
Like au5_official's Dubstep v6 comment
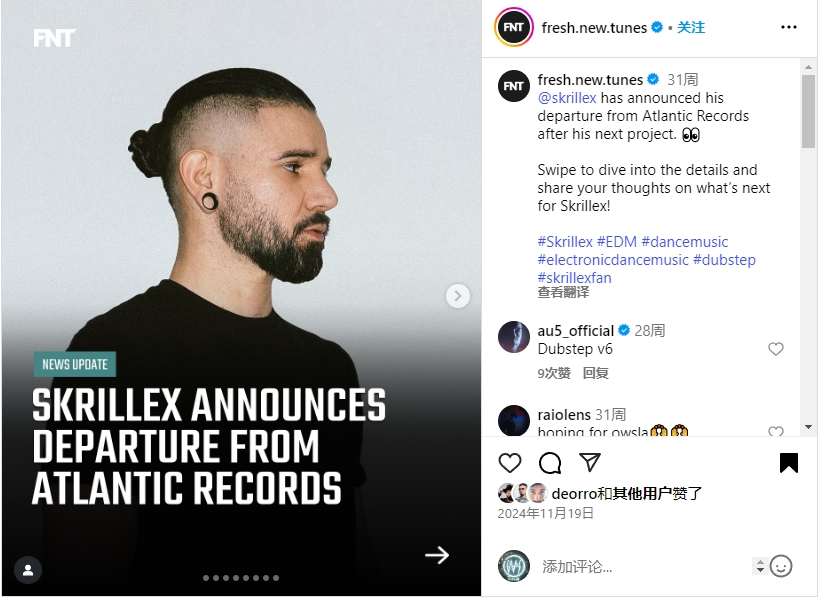pos(776,349)
